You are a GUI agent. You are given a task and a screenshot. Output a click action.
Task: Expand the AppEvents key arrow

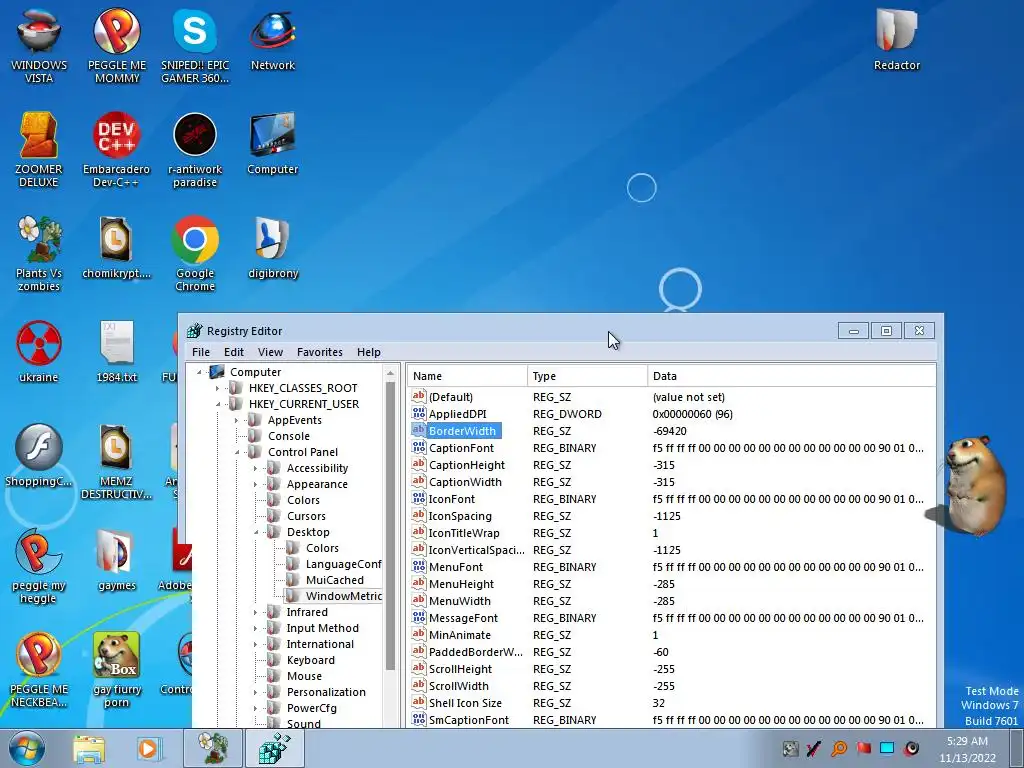(236, 420)
